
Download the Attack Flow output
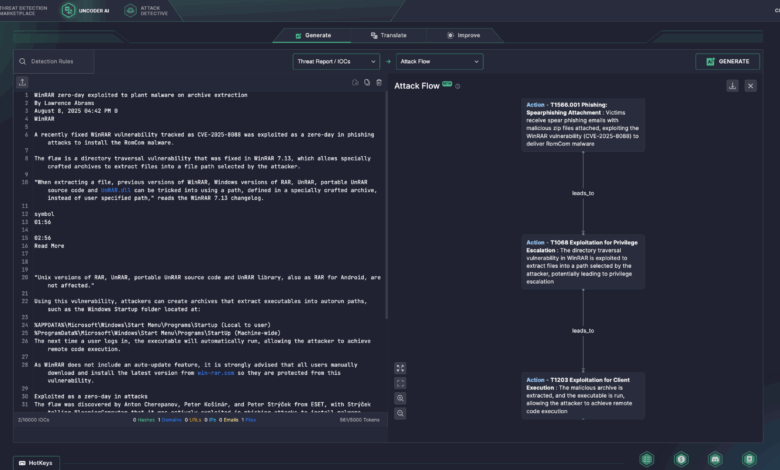click(x=732, y=86)
